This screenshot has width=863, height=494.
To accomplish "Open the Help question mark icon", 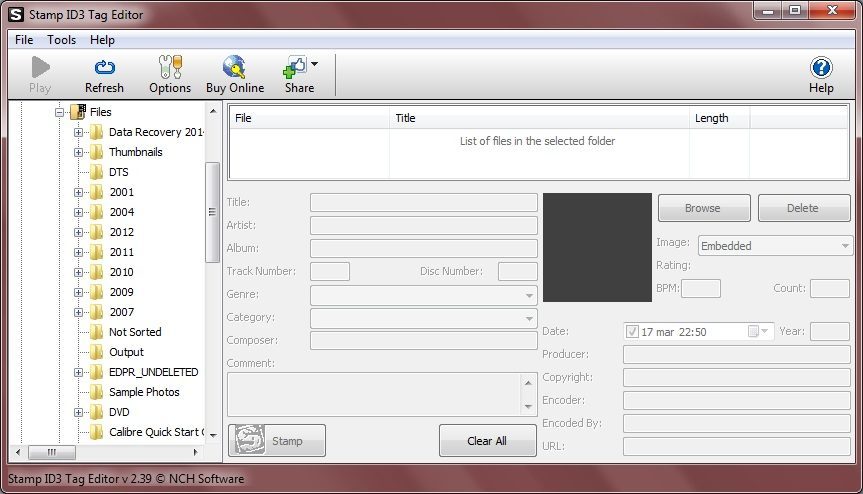I will (821, 68).
